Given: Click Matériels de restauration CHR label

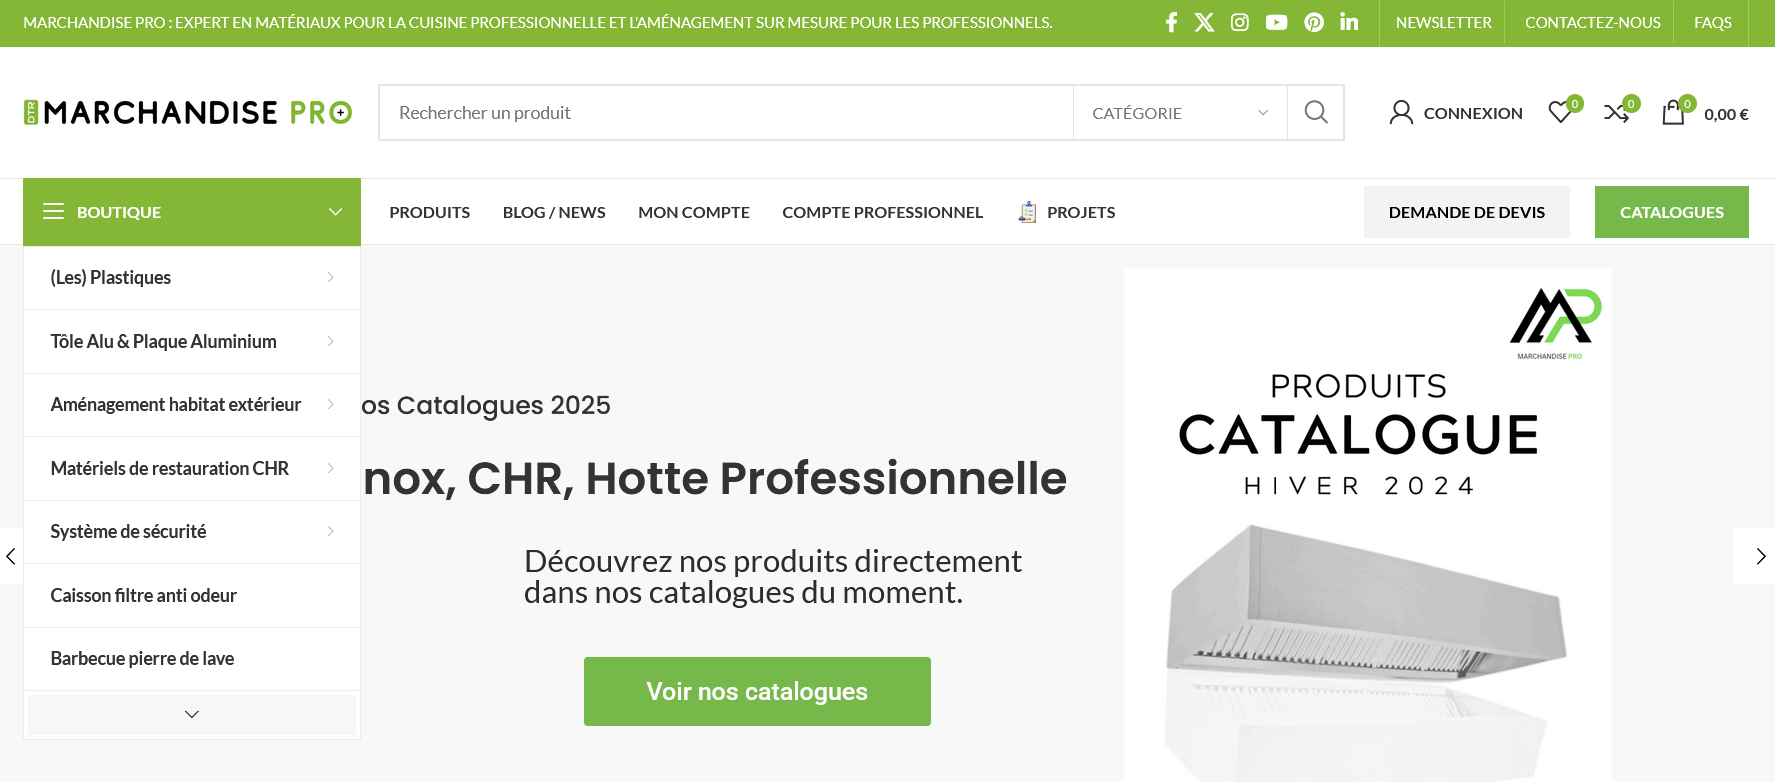Looking at the screenshot, I should point(169,468).
